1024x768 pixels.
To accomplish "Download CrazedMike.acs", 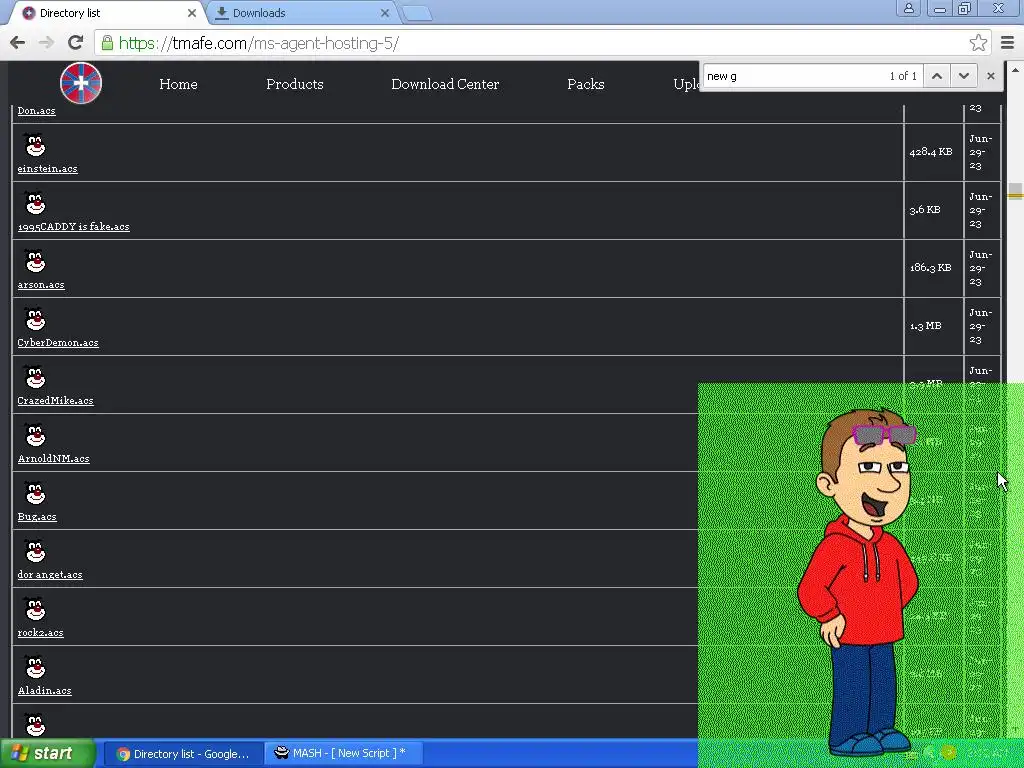I will [x=56, y=400].
